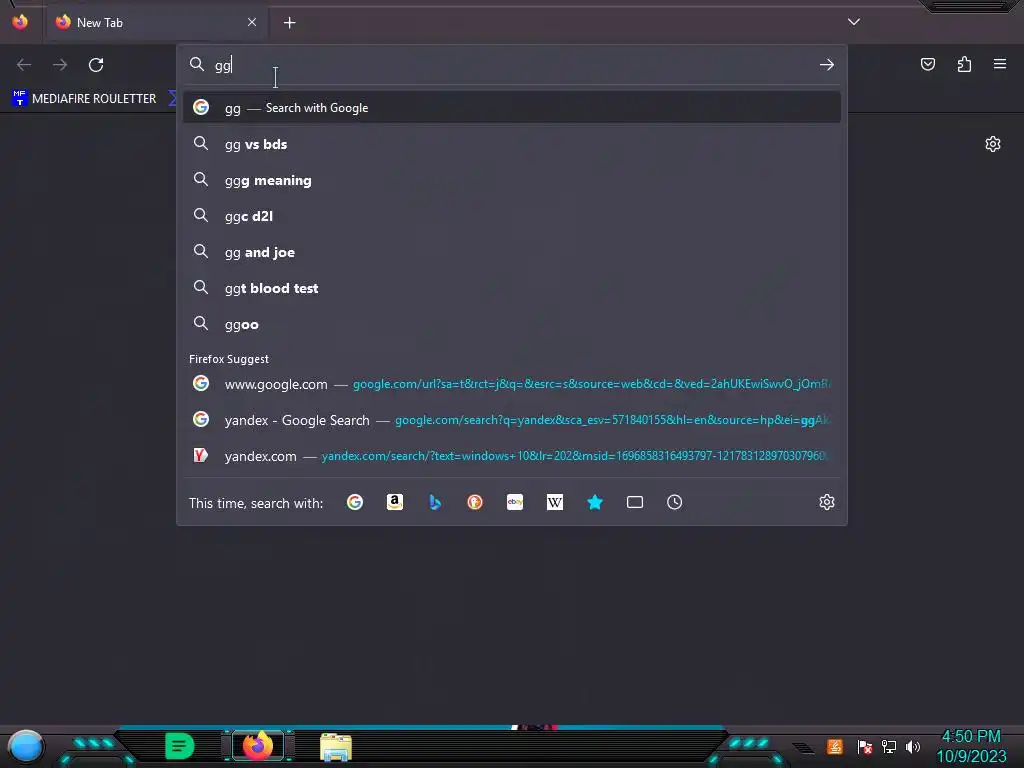Choose 'ggg meaning' suggestion
1024x768 pixels.
(511, 180)
